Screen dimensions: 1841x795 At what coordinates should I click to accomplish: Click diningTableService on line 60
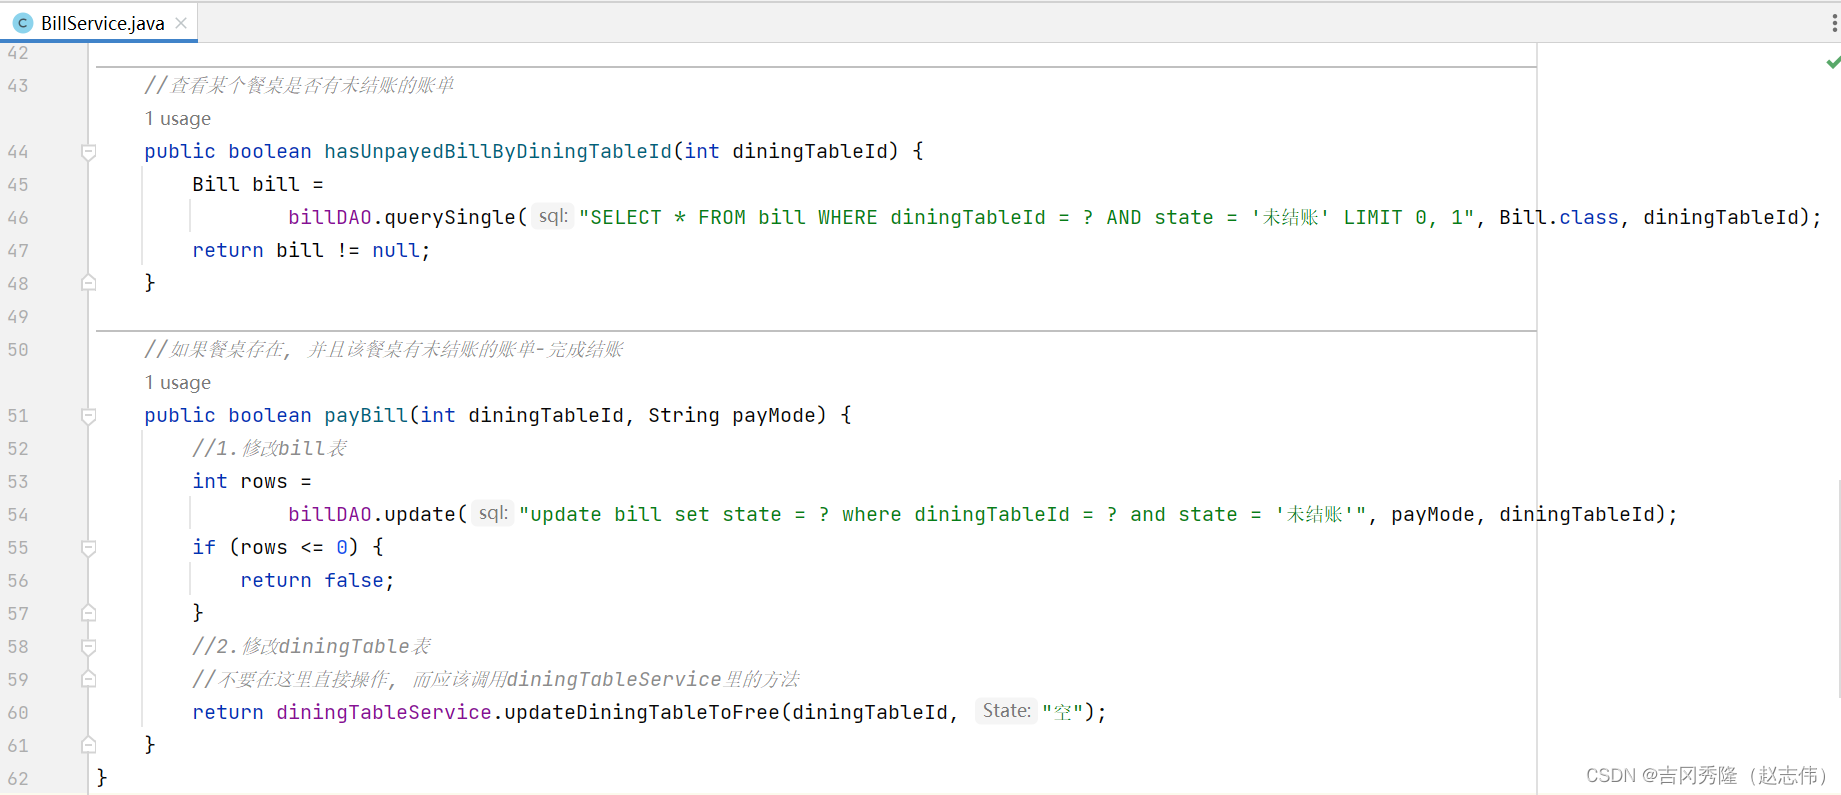[384, 712]
